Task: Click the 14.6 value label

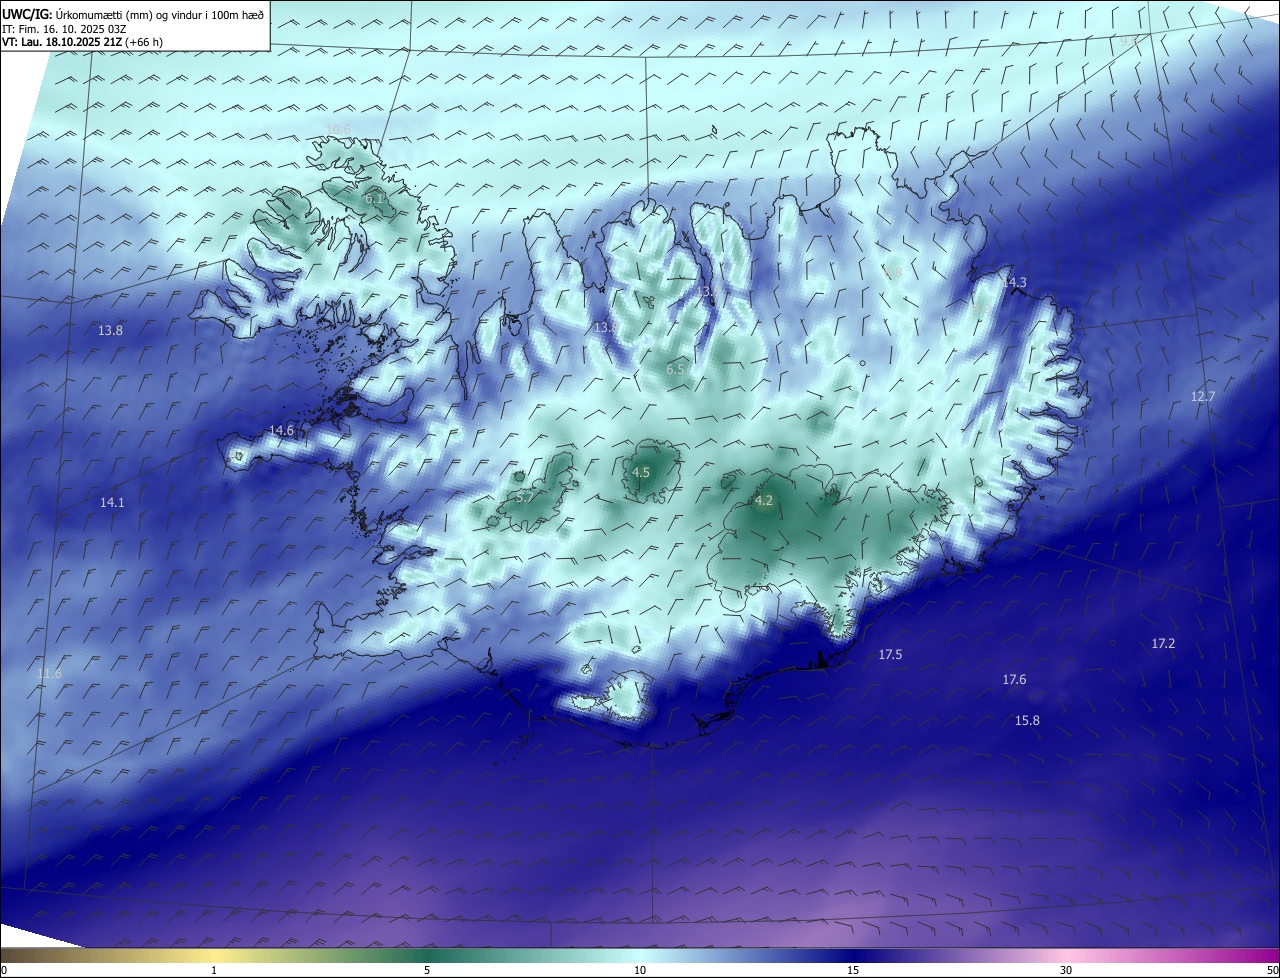Action: (282, 431)
